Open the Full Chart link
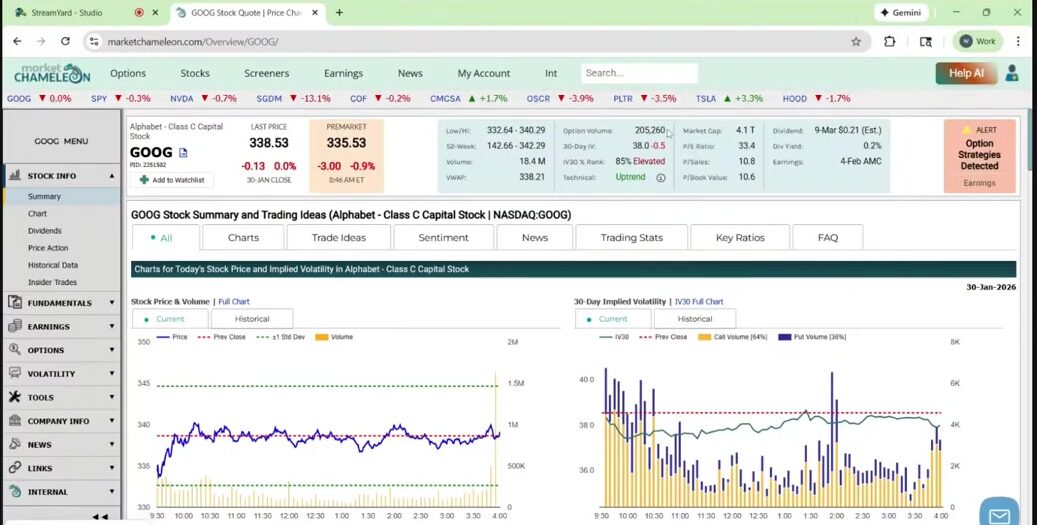1037x525 pixels. [x=234, y=302]
